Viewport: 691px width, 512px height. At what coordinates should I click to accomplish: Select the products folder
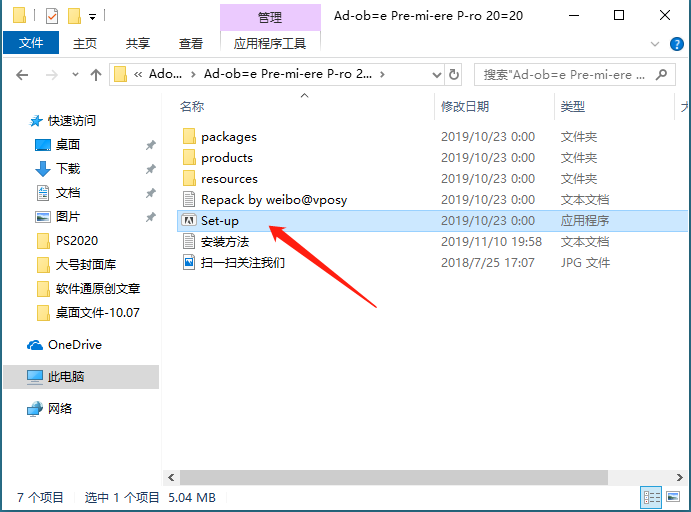pyautogui.click(x=227, y=158)
